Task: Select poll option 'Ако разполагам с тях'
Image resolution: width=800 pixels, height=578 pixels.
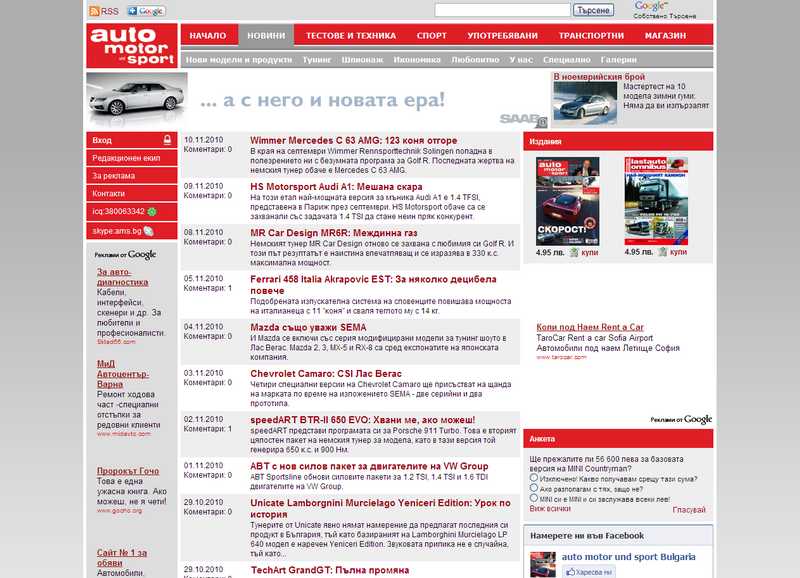Action: point(534,488)
